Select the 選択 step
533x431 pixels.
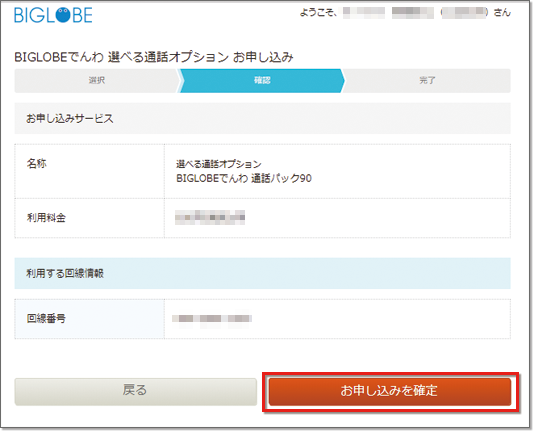click(97, 81)
